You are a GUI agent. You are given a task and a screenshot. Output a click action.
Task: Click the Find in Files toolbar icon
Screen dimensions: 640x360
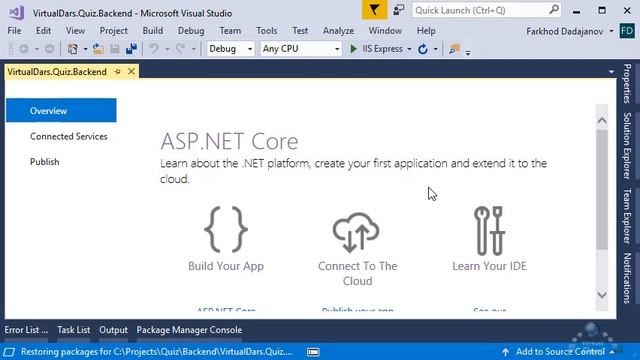tap(454, 49)
